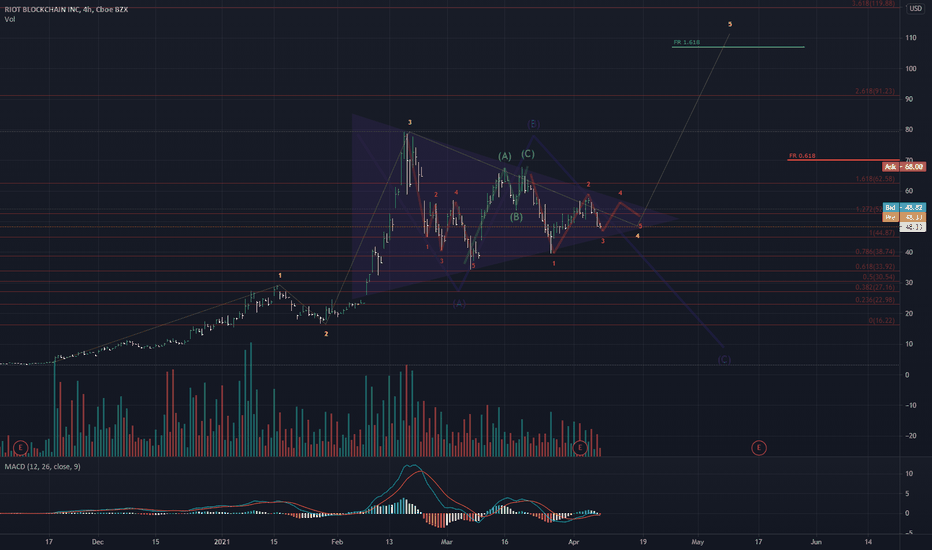The height and width of the screenshot is (550, 932).
Task: Click the Jun label on the time axis
Action: pyautogui.click(x=816, y=542)
